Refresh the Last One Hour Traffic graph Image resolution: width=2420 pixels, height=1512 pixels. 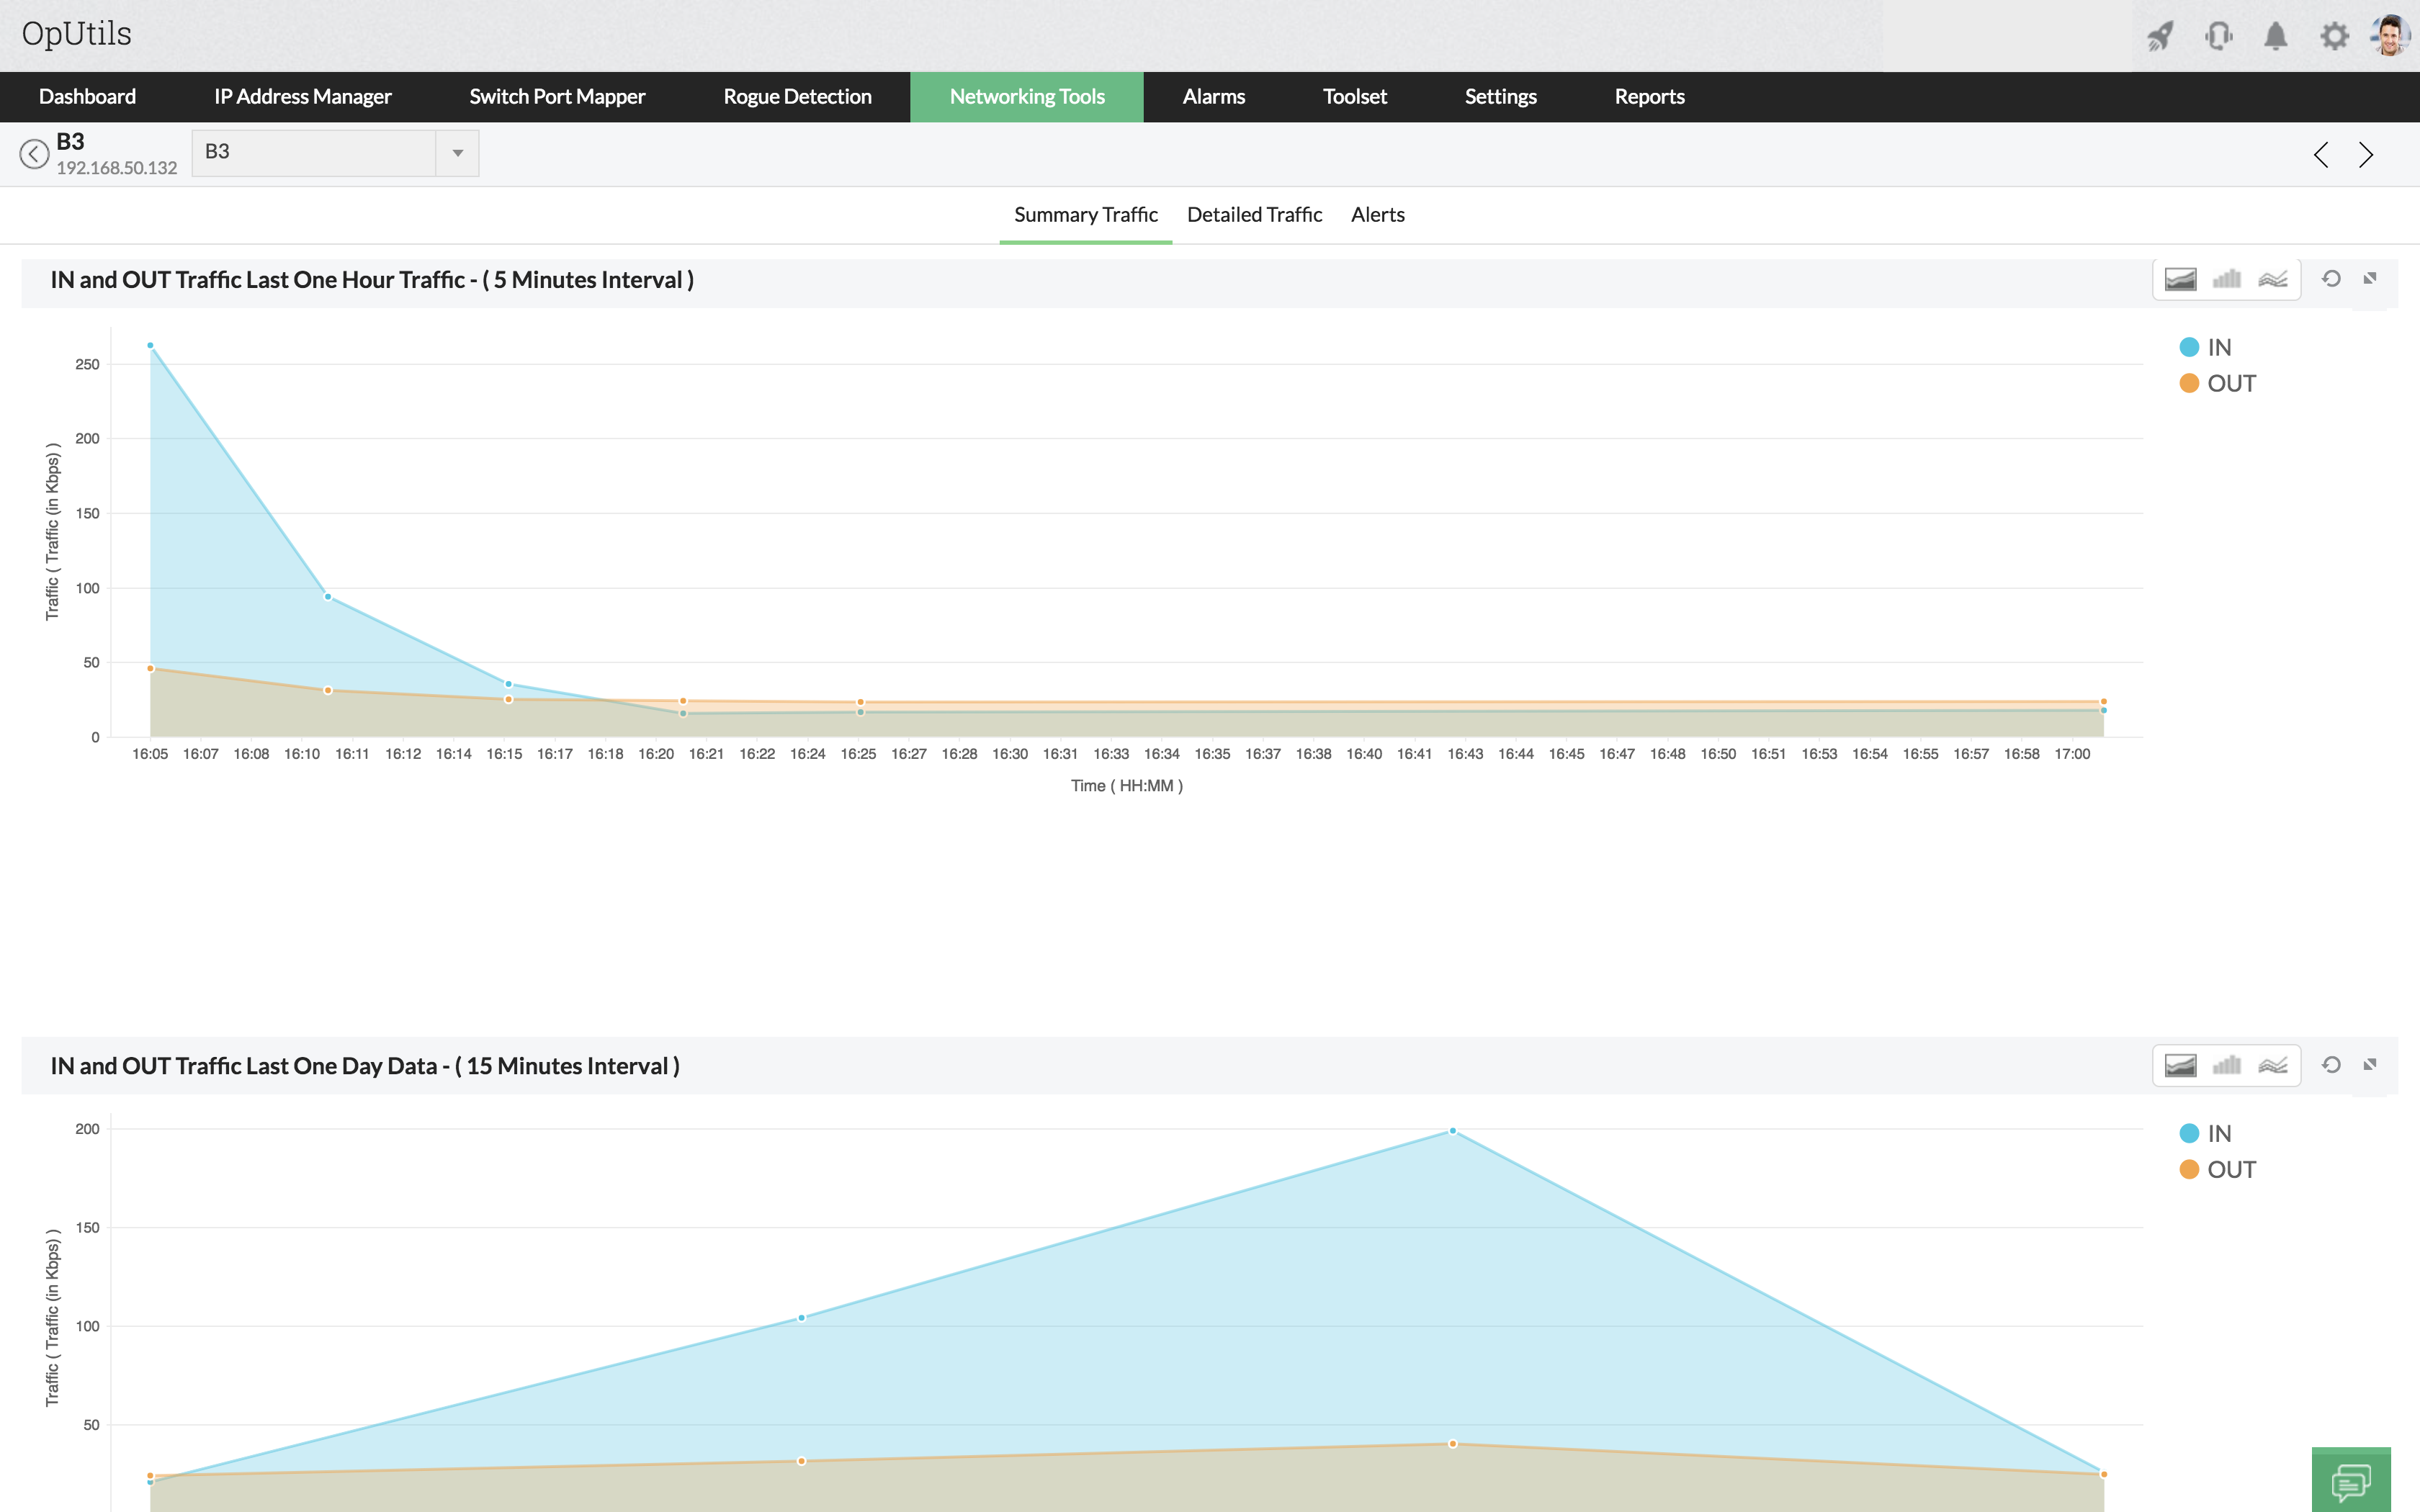coord(2331,279)
